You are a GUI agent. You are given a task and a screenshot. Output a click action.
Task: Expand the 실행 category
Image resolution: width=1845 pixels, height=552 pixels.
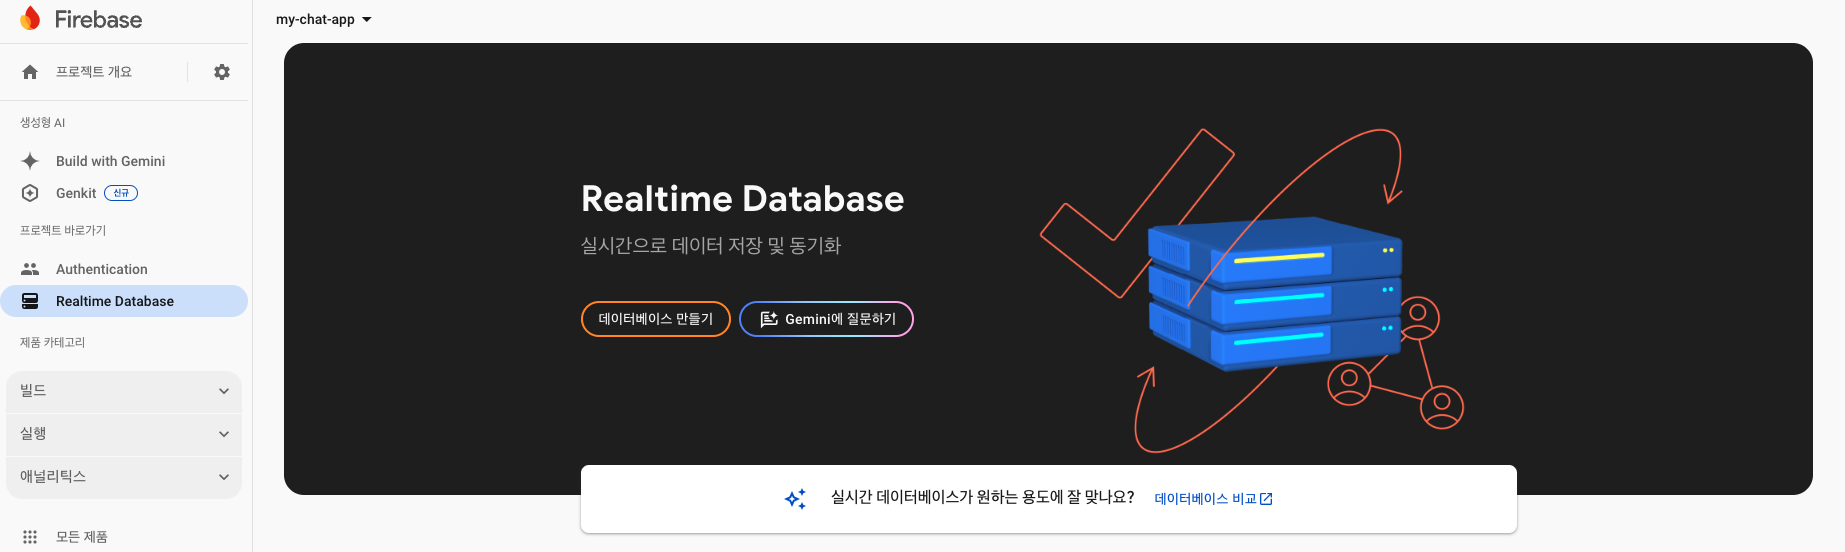pyautogui.click(x=124, y=434)
